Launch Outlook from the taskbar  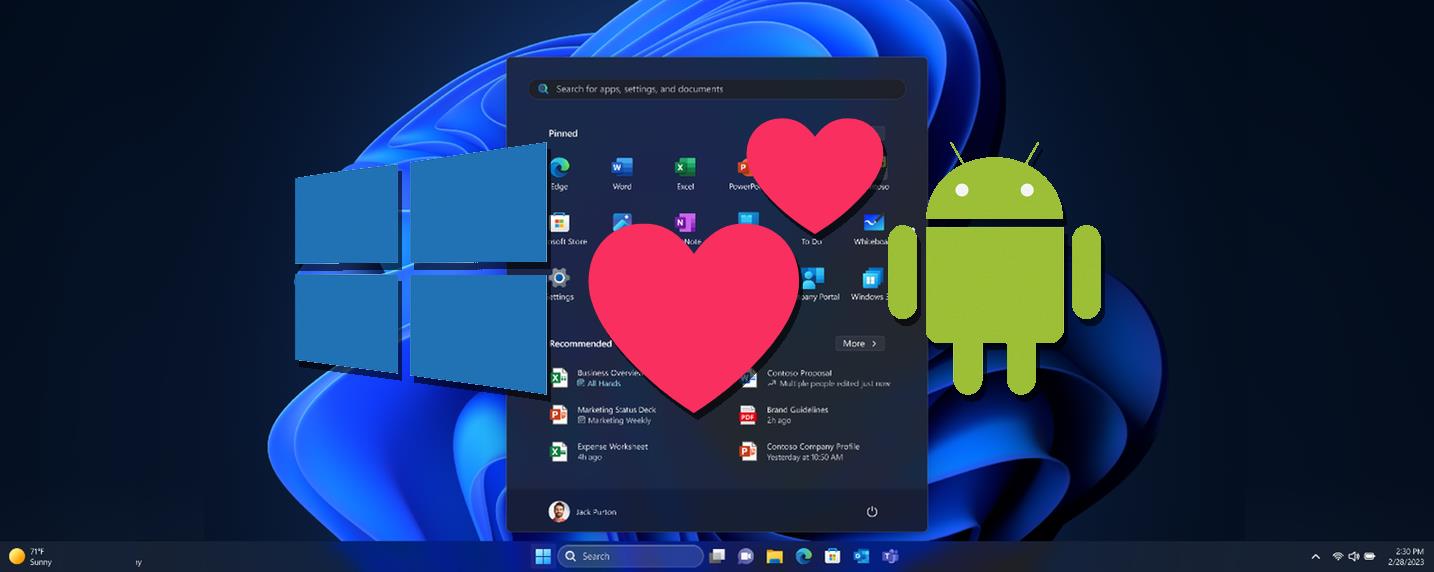[861, 556]
